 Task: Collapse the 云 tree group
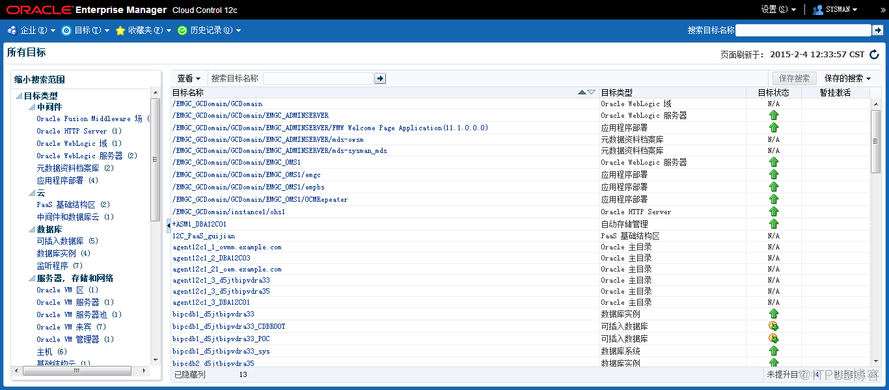[31, 193]
